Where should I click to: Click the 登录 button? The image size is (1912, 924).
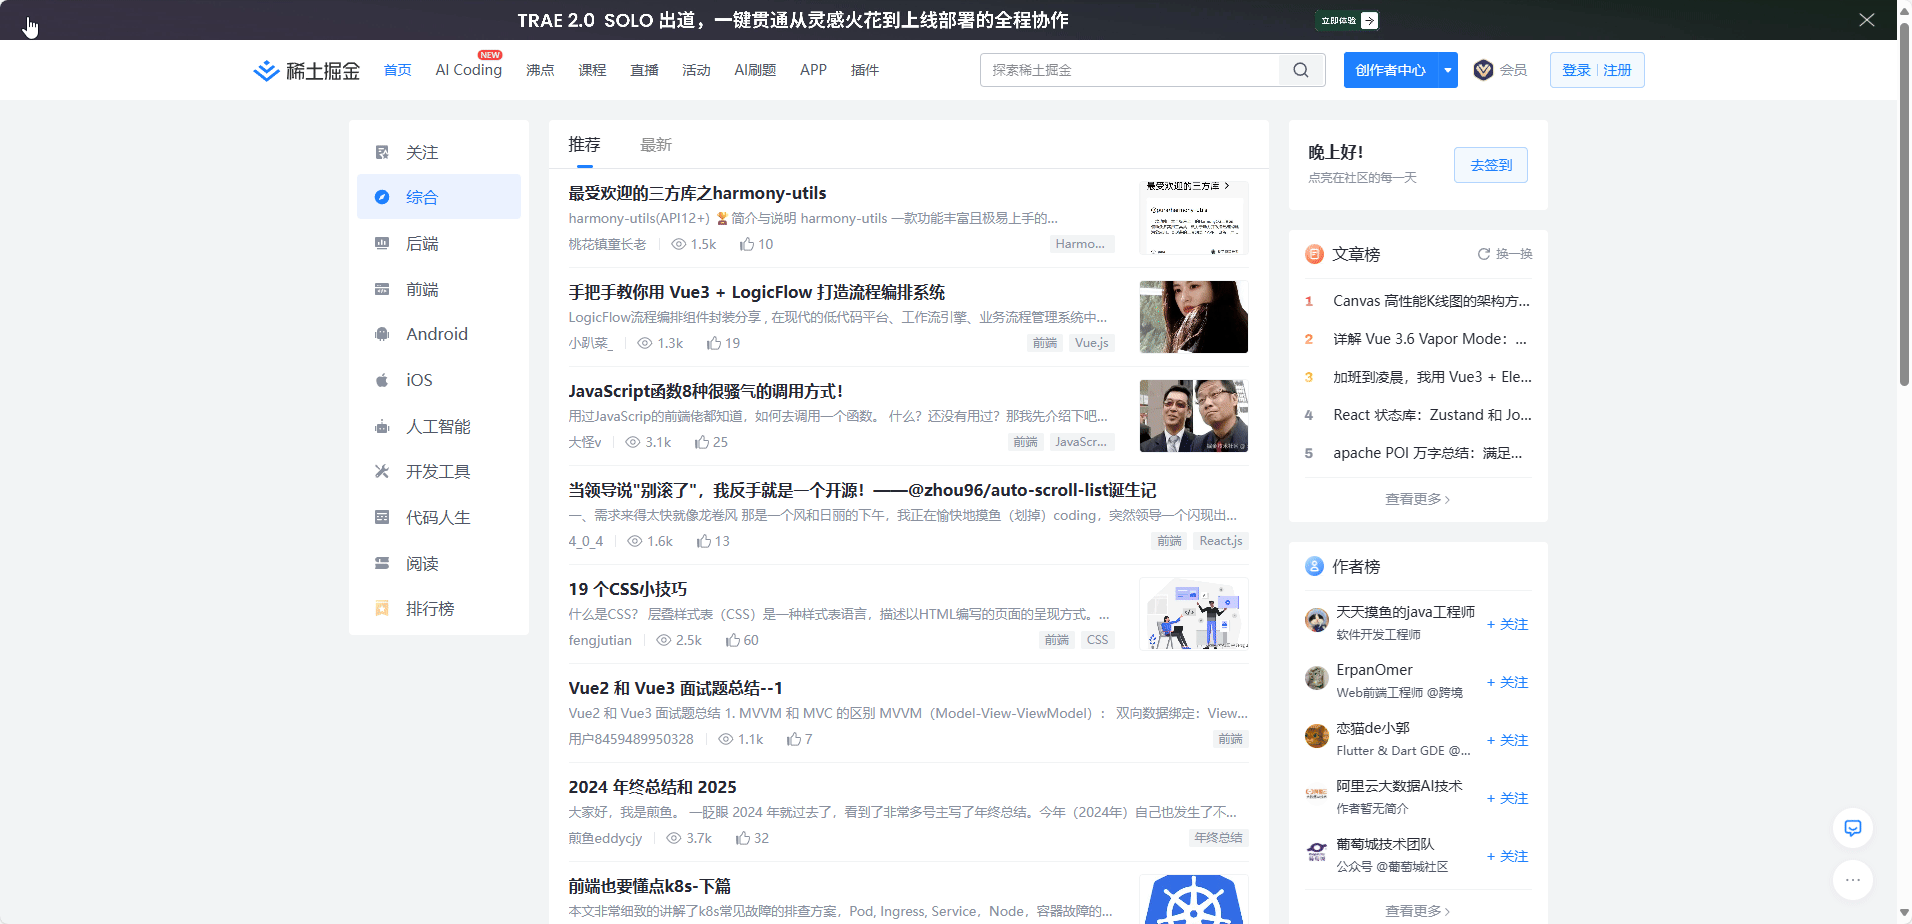pos(1576,70)
